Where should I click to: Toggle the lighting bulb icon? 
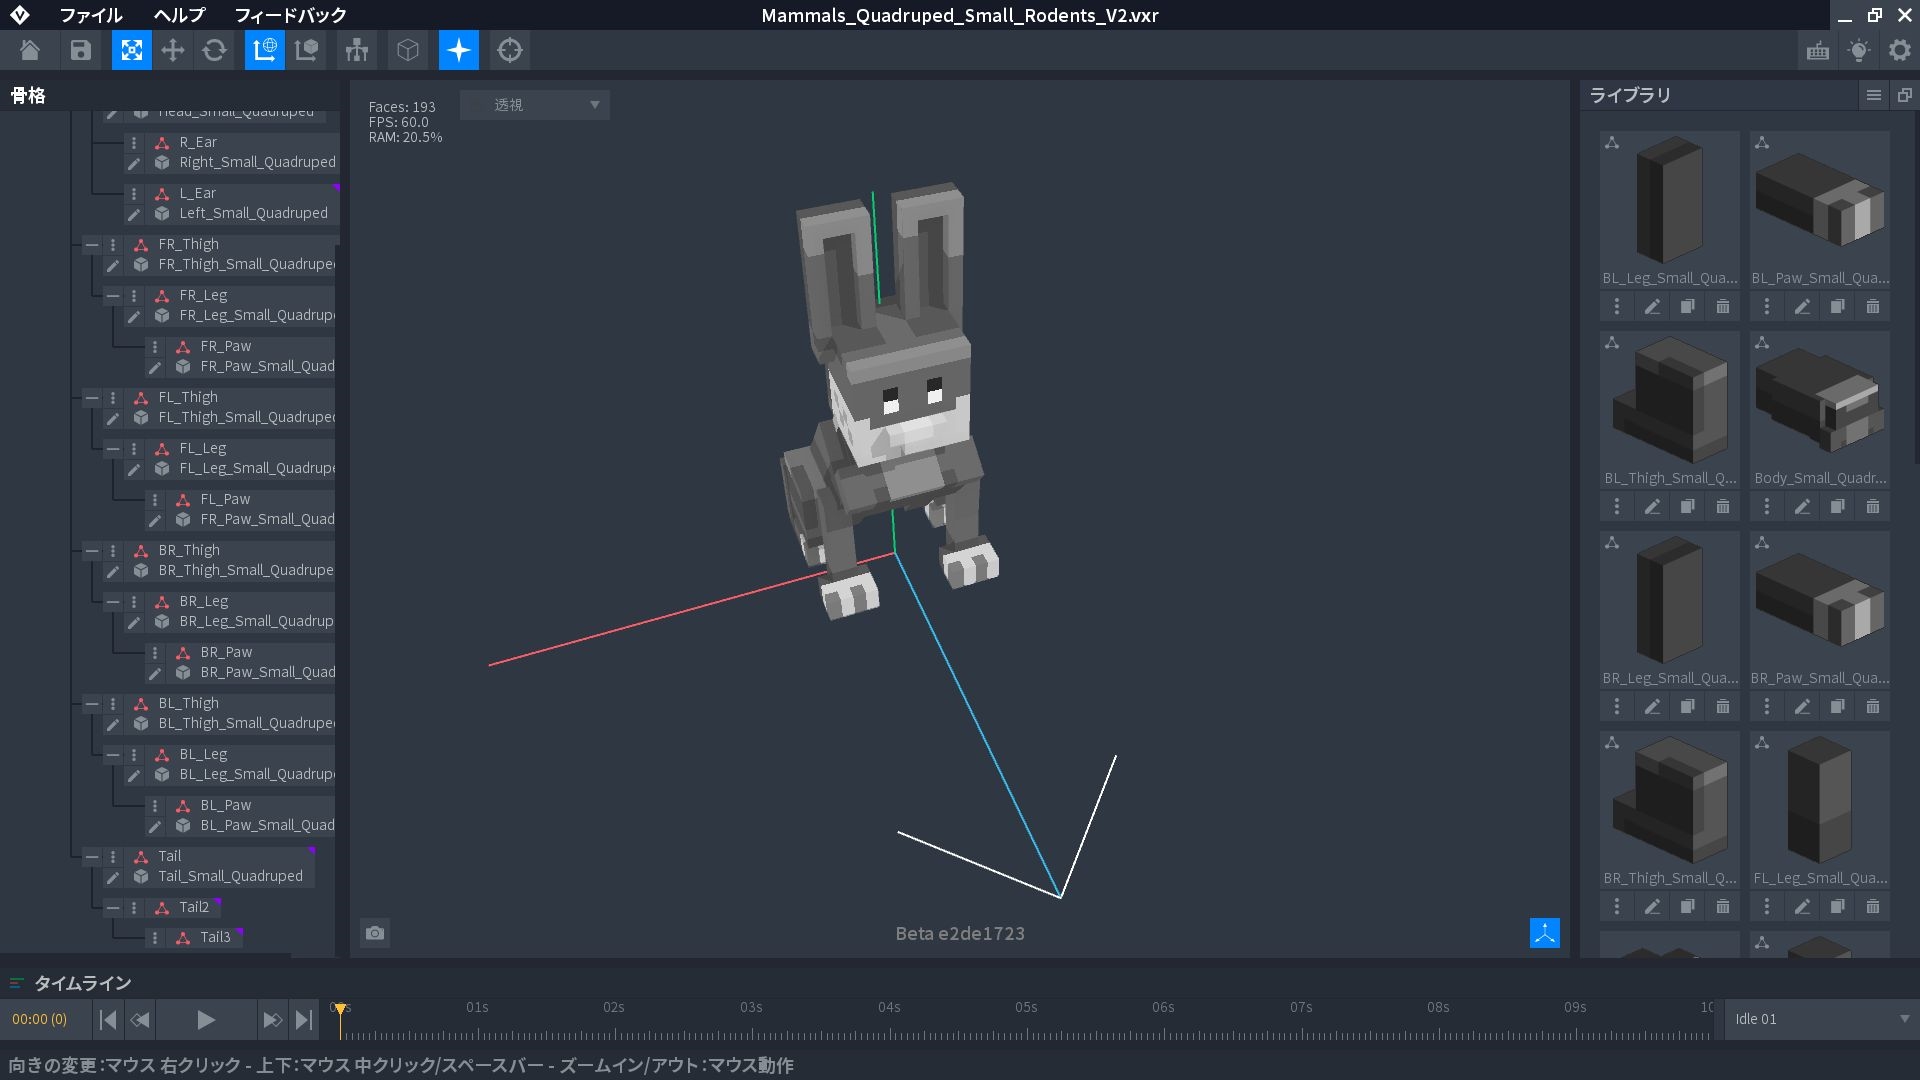[1858, 50]
